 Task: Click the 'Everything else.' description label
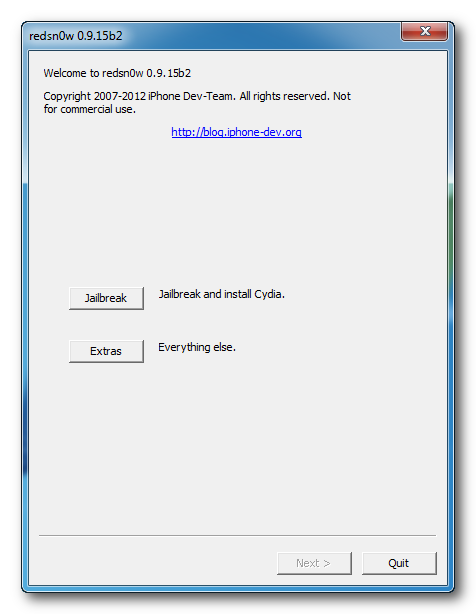pos(197,347)
